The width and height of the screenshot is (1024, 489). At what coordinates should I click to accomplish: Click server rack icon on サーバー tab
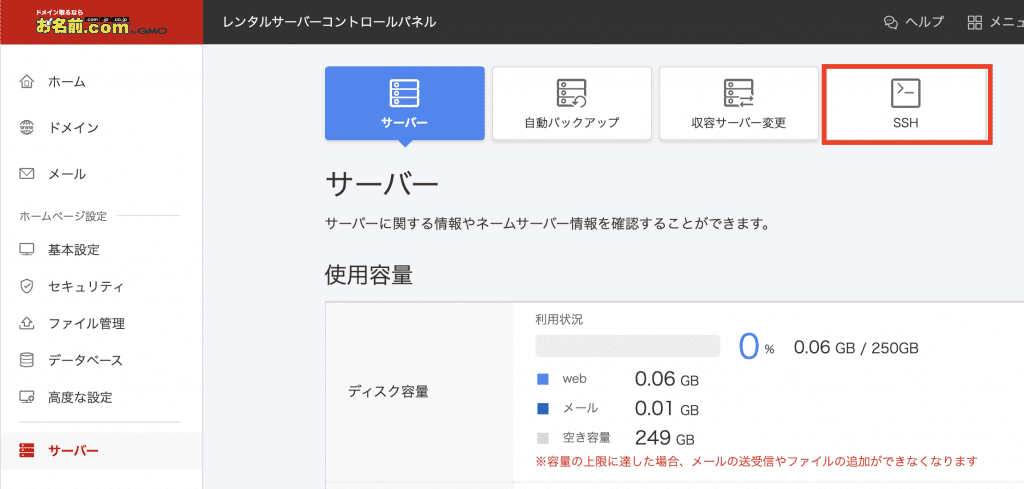404,93
